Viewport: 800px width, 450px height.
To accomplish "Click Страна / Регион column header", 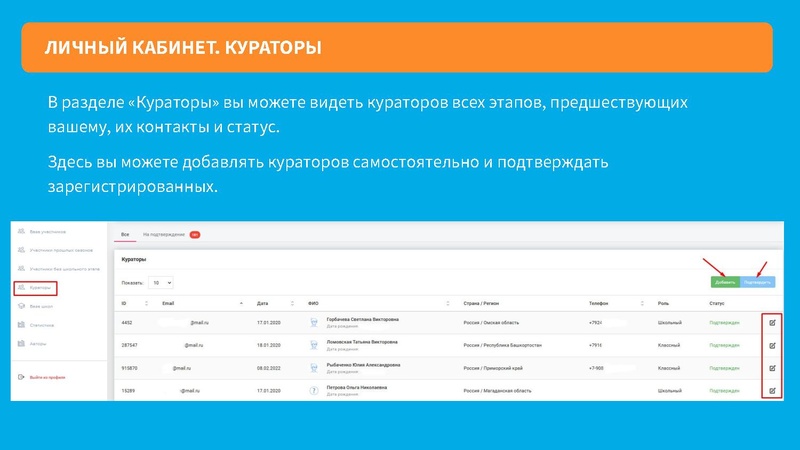I will (x=481, y=303).
